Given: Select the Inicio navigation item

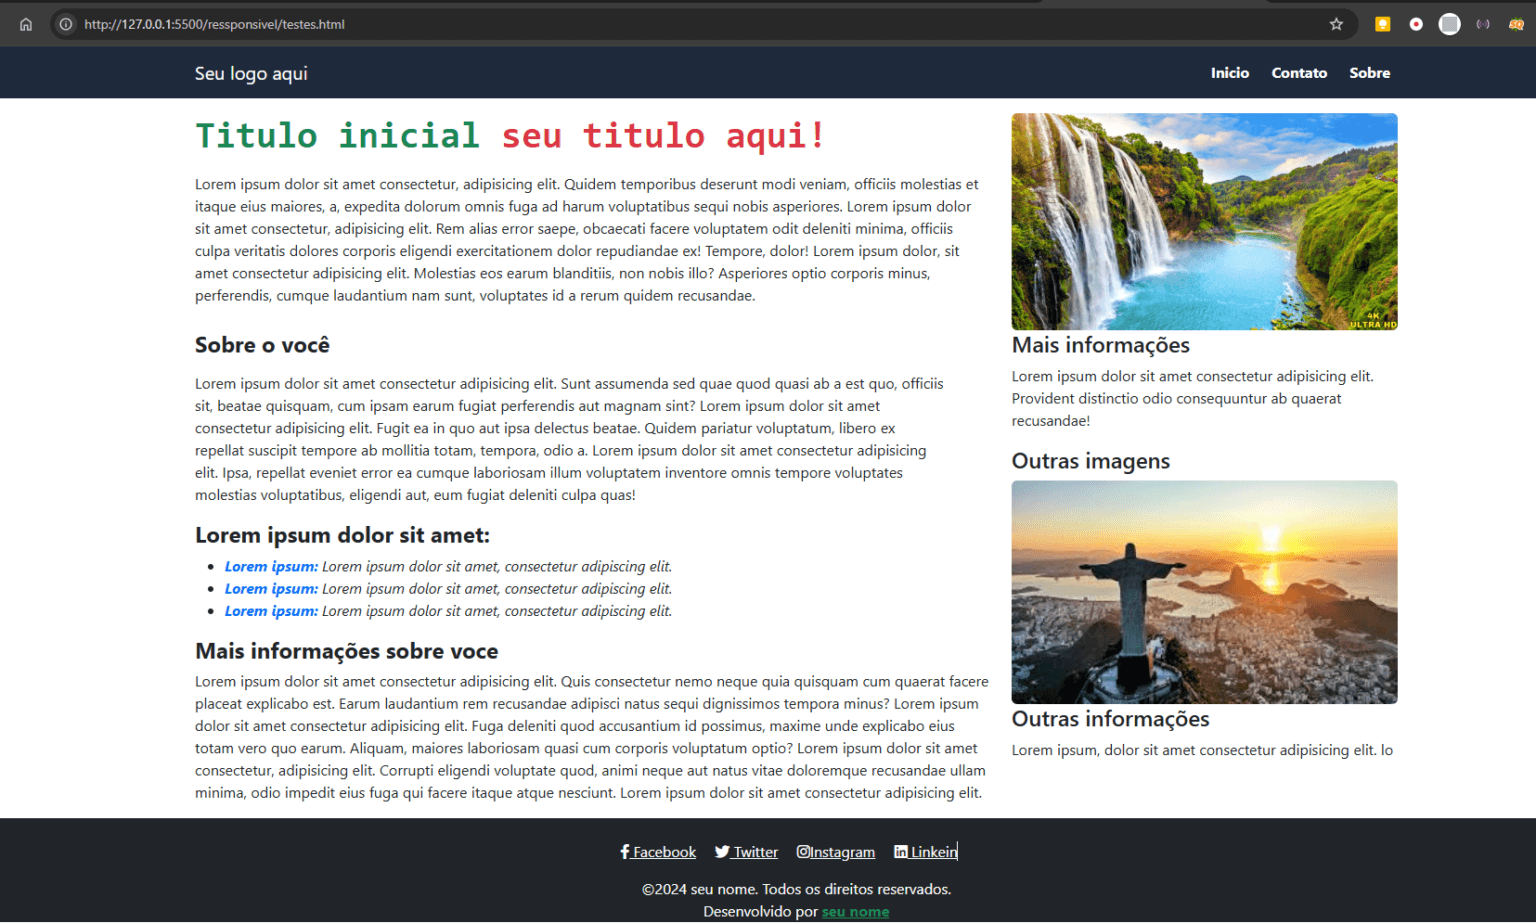Looking at the screenshot, I should point(1229,72).
